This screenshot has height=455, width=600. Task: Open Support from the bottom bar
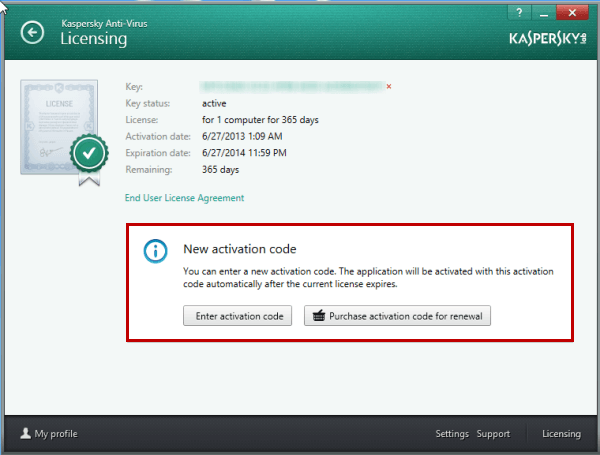(493, 434)
